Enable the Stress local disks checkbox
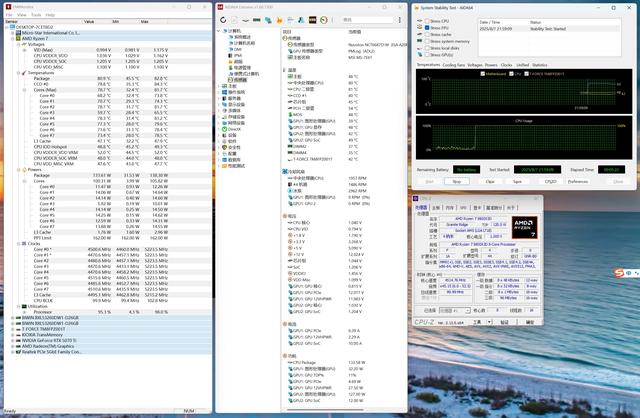Viewport: 640px width, 418px height. pos(427,48)
